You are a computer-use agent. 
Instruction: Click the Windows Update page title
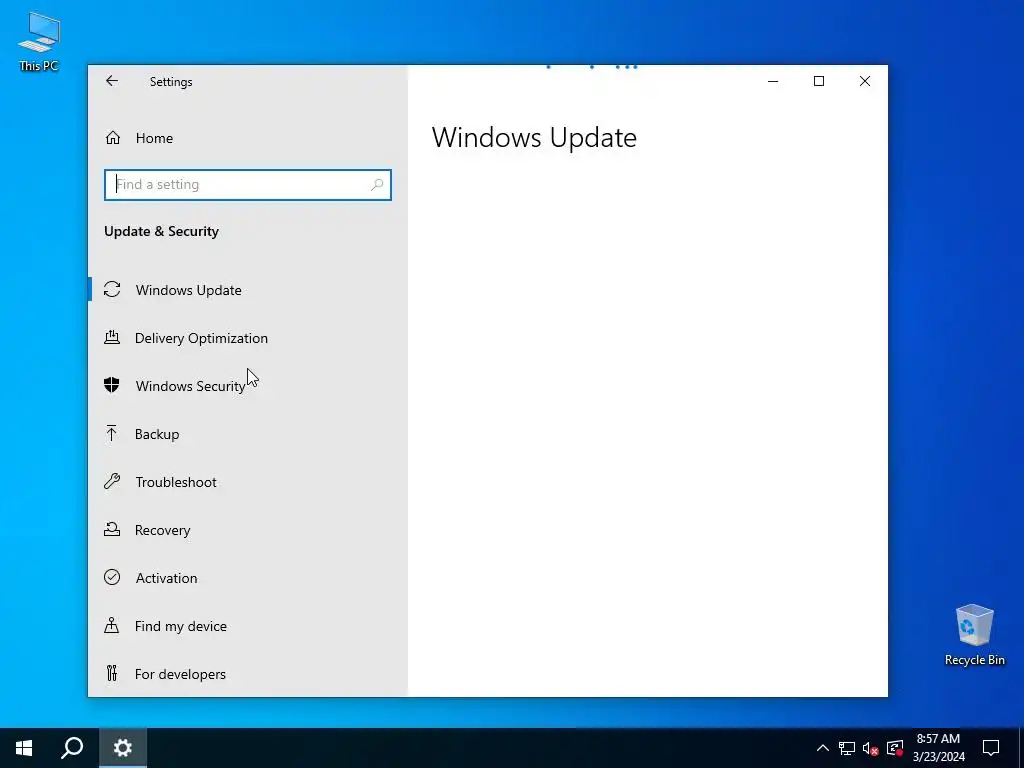tap(534, 138)
